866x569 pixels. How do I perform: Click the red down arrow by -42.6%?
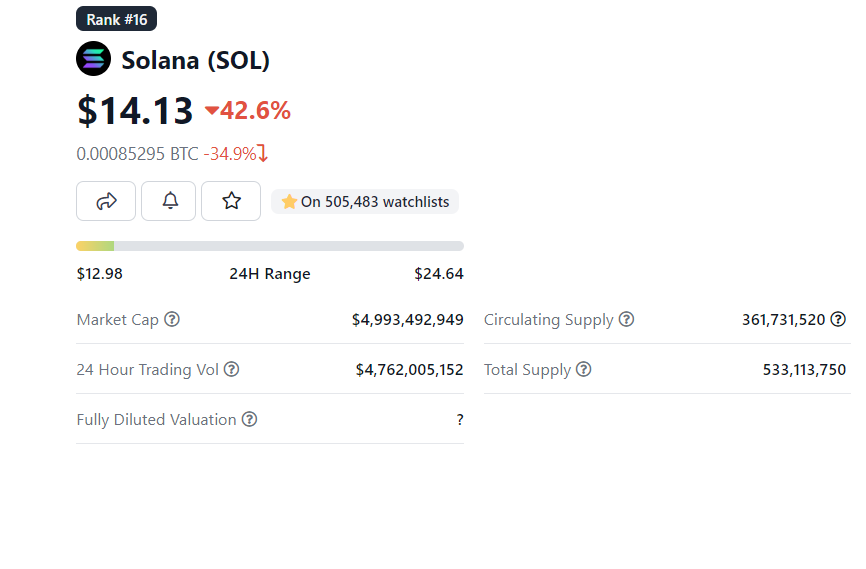coord(212,111)
